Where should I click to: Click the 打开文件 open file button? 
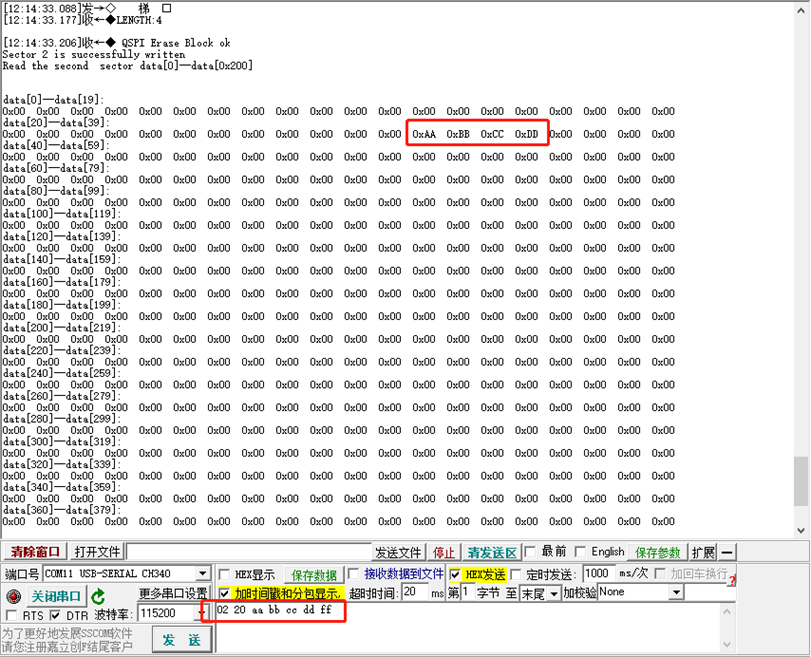(97, 552)
